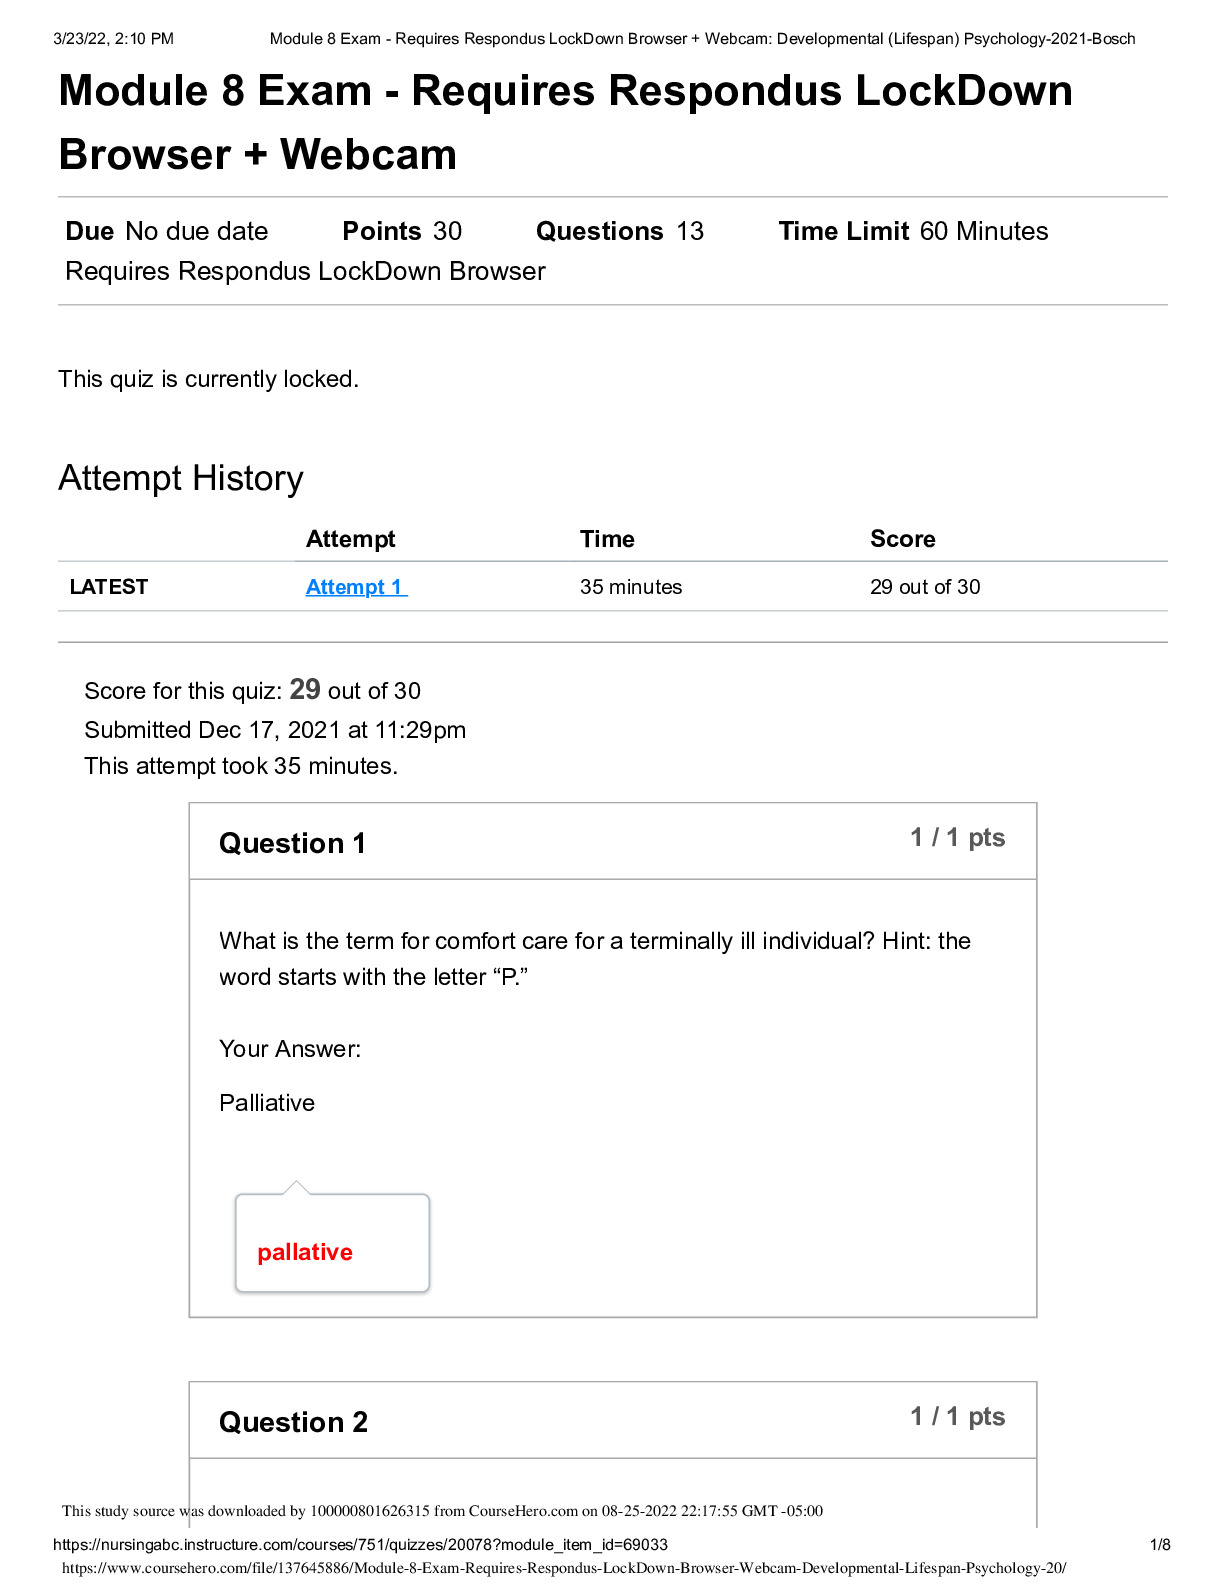Click Question 1's 1 / 1 pts label
This screenshot has width=1224, height=1584.
[957, 838]
